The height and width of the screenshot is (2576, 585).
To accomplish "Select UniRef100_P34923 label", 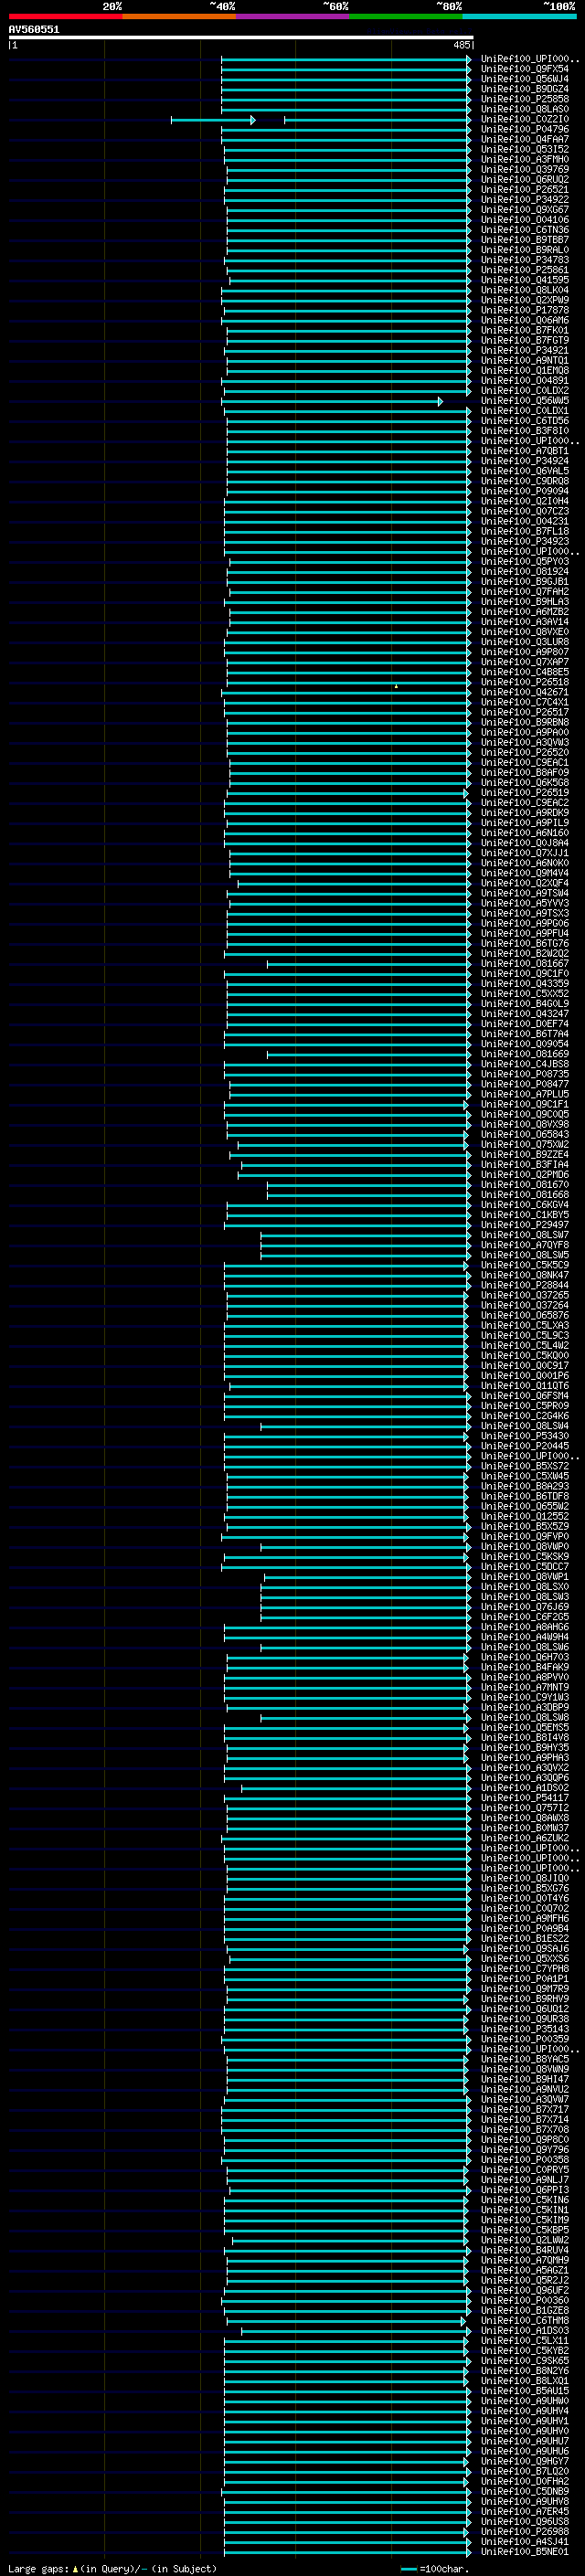I will pos(524,541).
